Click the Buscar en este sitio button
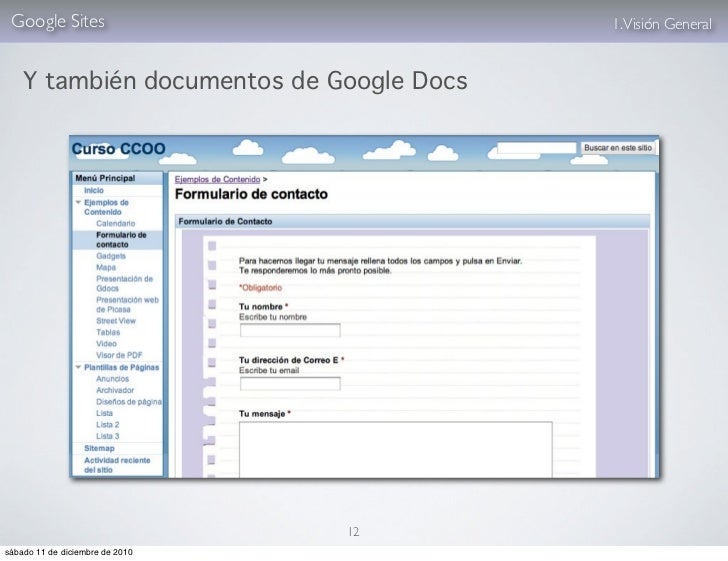 [x=618, y=148]
